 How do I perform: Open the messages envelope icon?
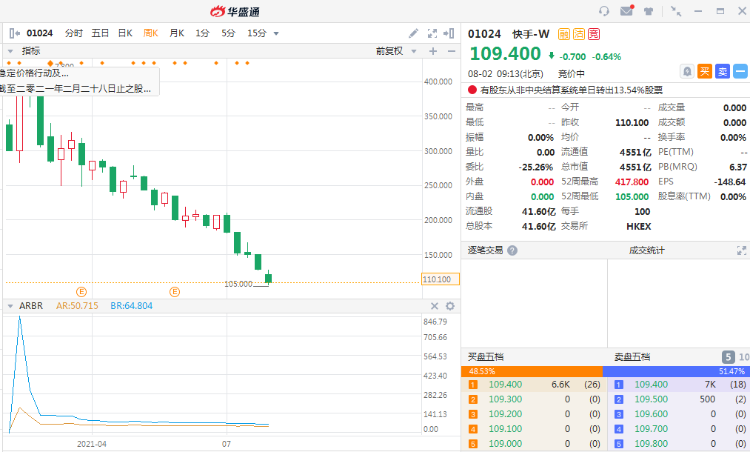627,11
